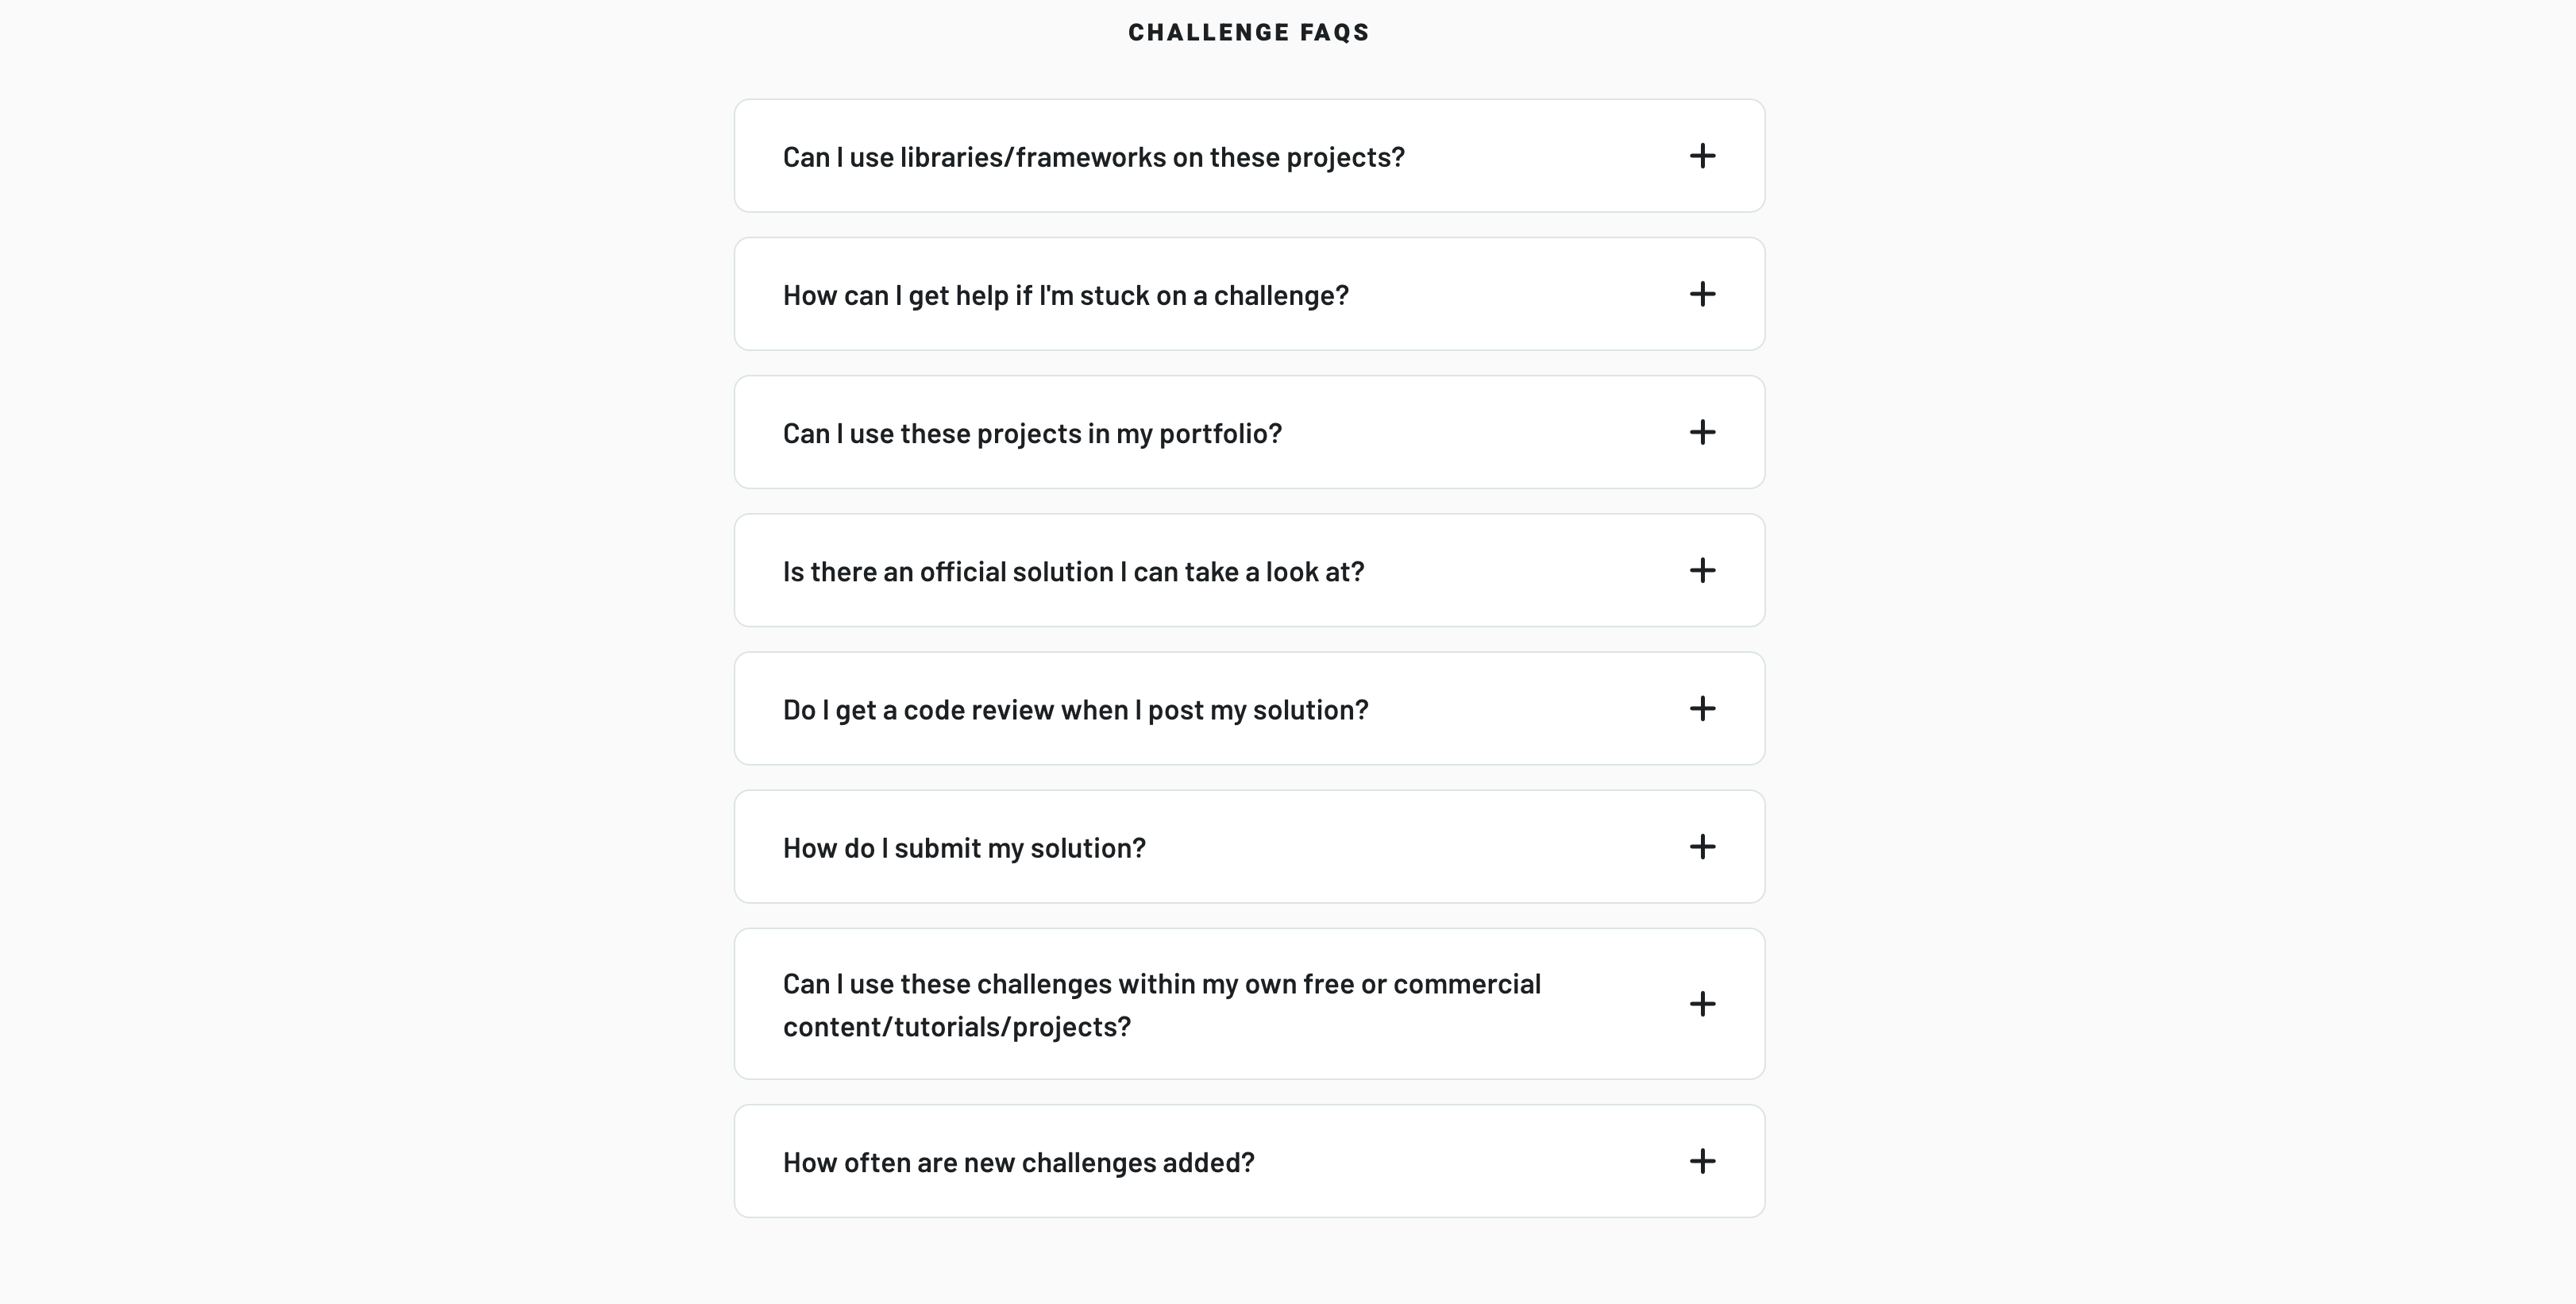Expand 'How do I submit my solution?'
Screen dimensions: 2576x1304
pos(1703,847)
